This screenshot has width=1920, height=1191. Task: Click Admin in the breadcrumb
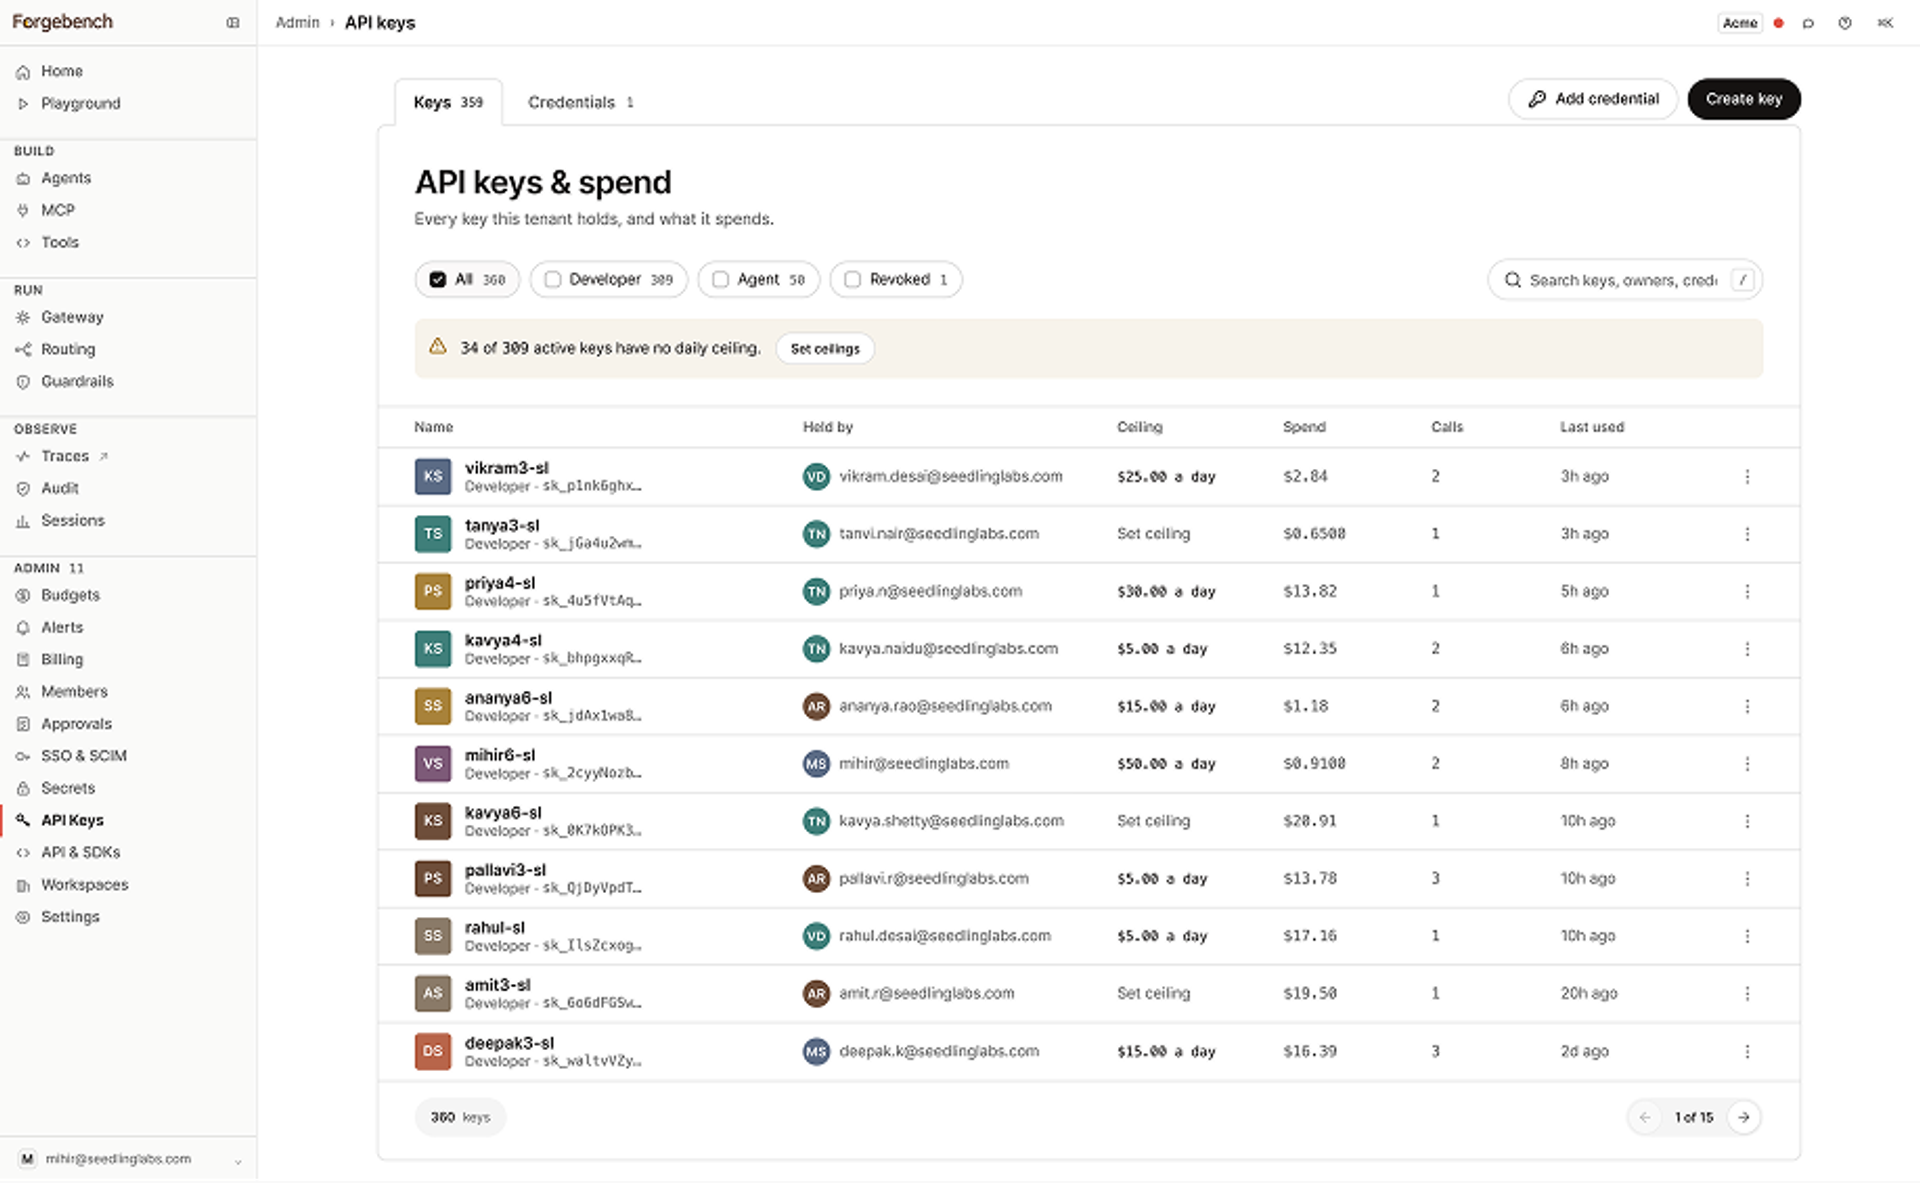click(x=298, y=22)
